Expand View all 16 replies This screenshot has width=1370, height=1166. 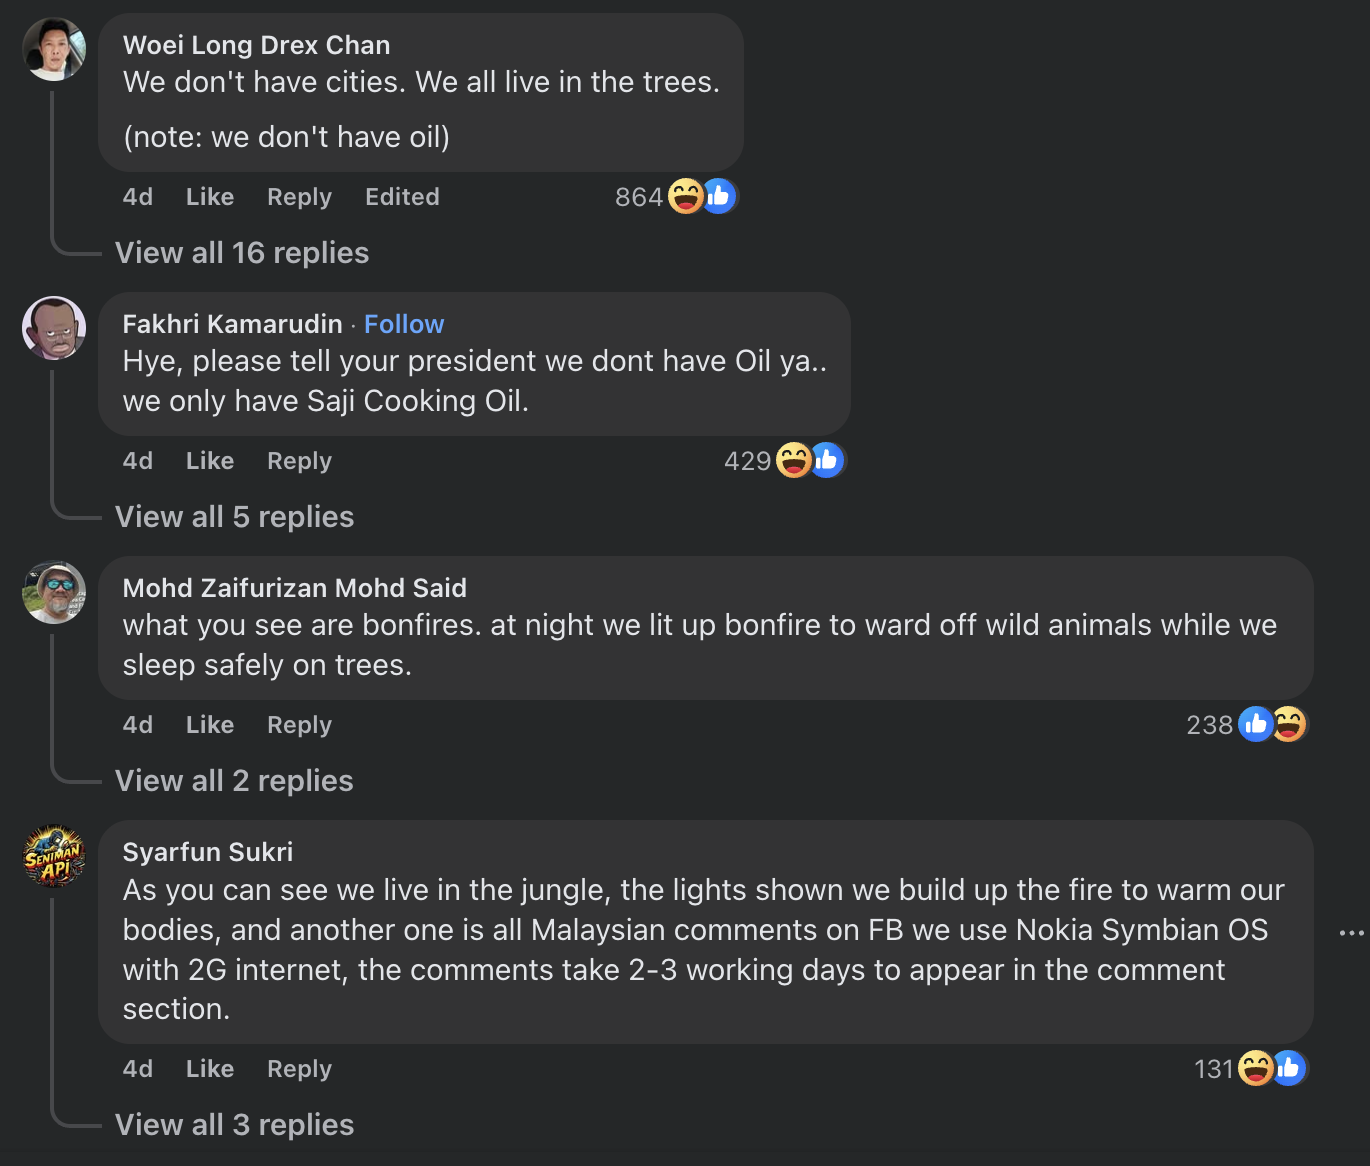[242, 253]
